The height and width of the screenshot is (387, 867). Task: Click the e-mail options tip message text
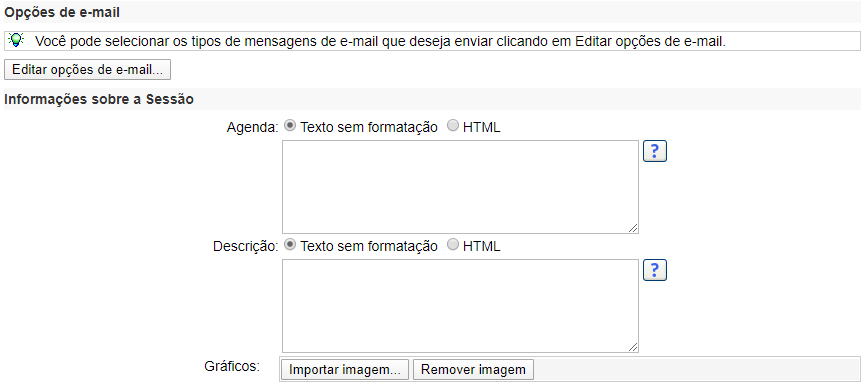(x=380, y=41)
